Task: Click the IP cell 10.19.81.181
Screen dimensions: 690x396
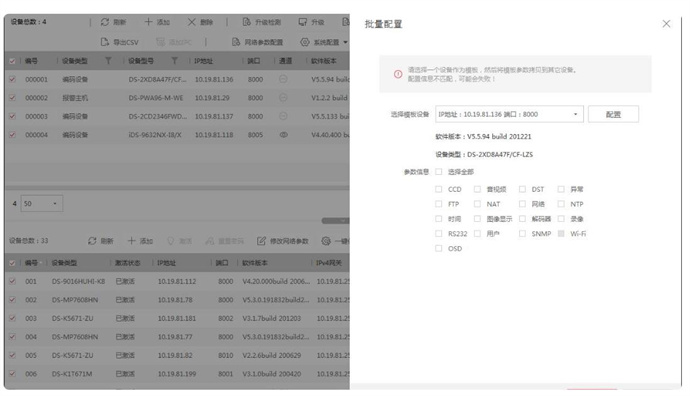Action: click(177, 318)
